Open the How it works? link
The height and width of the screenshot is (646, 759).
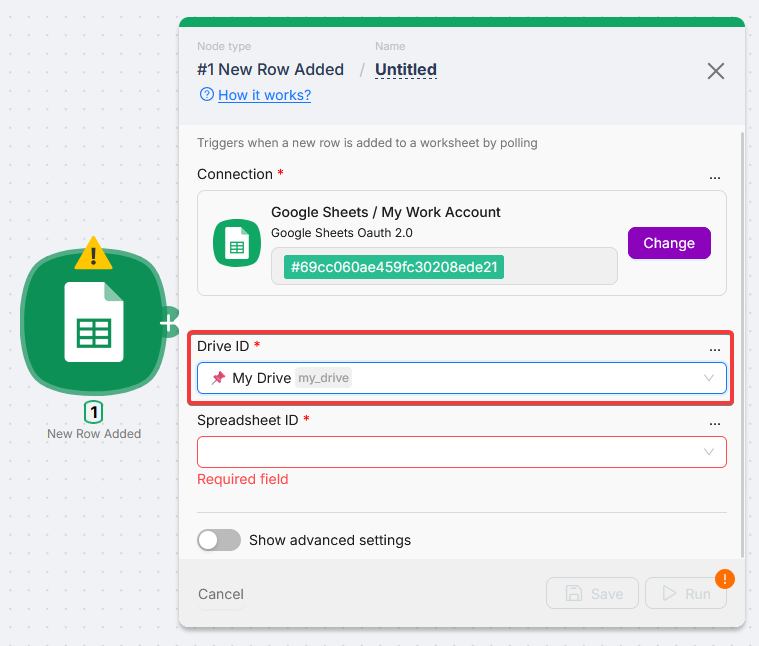(x=264, y=95)
